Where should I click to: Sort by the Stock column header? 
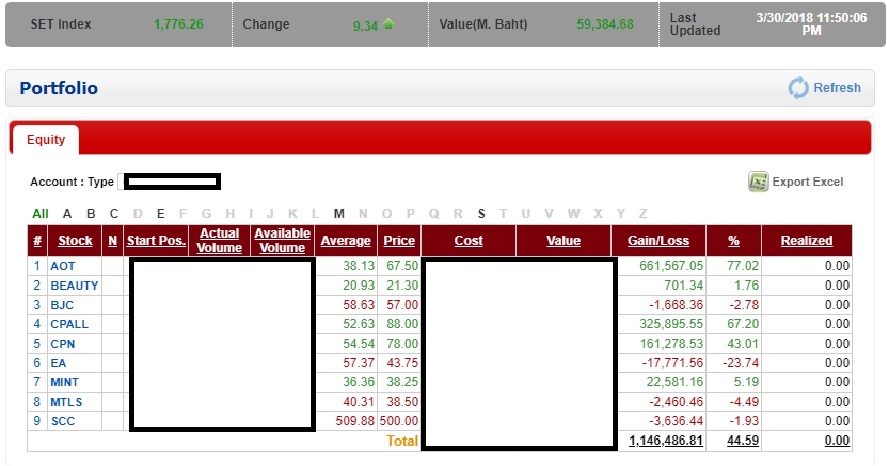75,240
